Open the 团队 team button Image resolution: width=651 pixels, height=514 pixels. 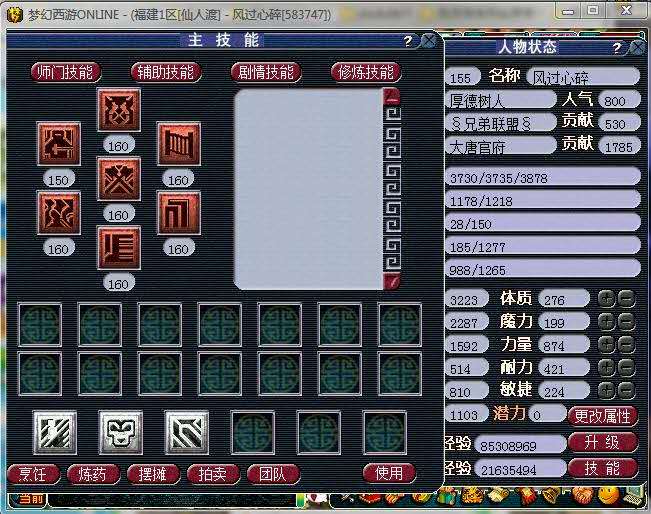click(x=273, y=474)
